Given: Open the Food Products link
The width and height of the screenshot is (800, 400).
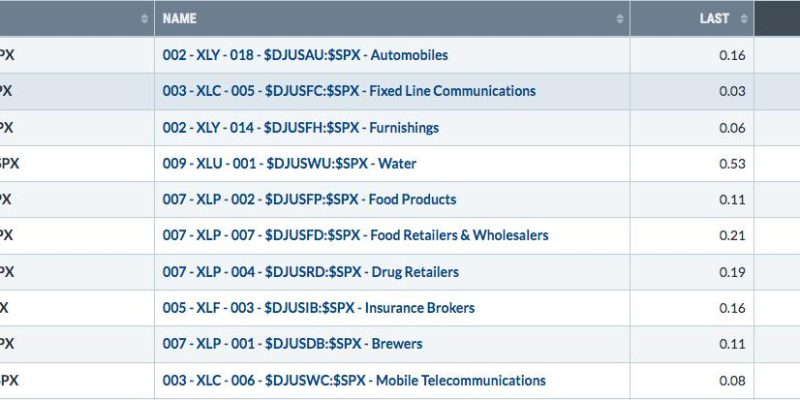Looking at the screenshot, I should [x=309, y=199].
